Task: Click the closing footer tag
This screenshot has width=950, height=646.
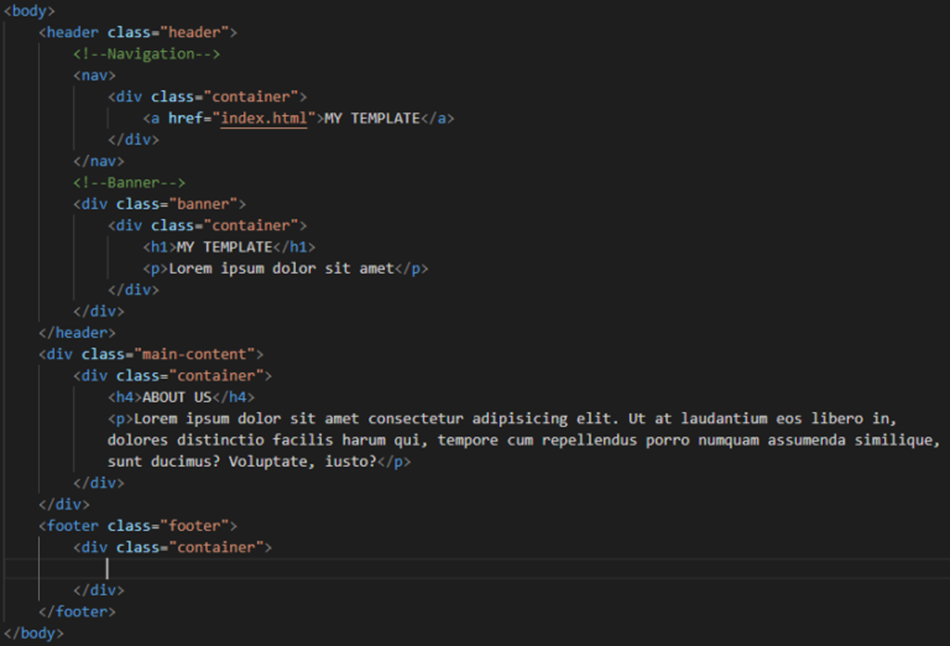Action: coord(77,612)
